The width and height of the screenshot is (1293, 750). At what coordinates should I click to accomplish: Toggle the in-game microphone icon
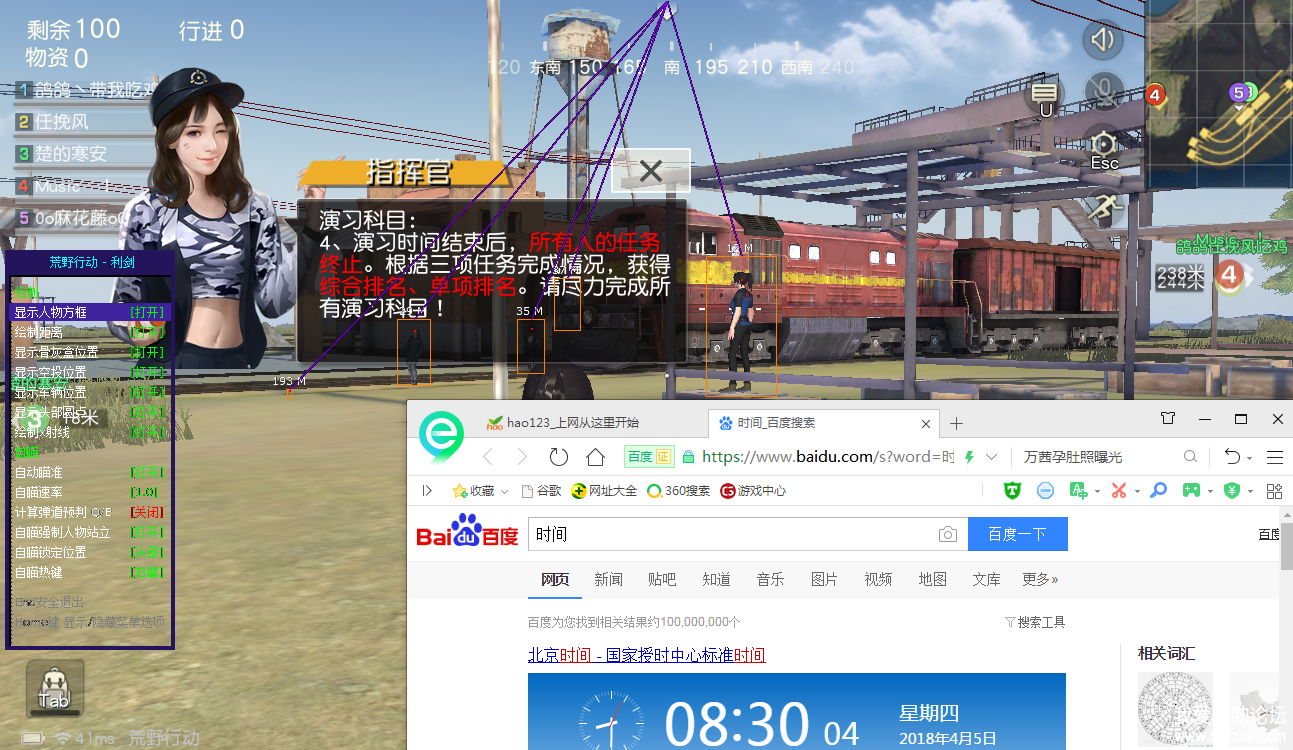pos(1104,92)
